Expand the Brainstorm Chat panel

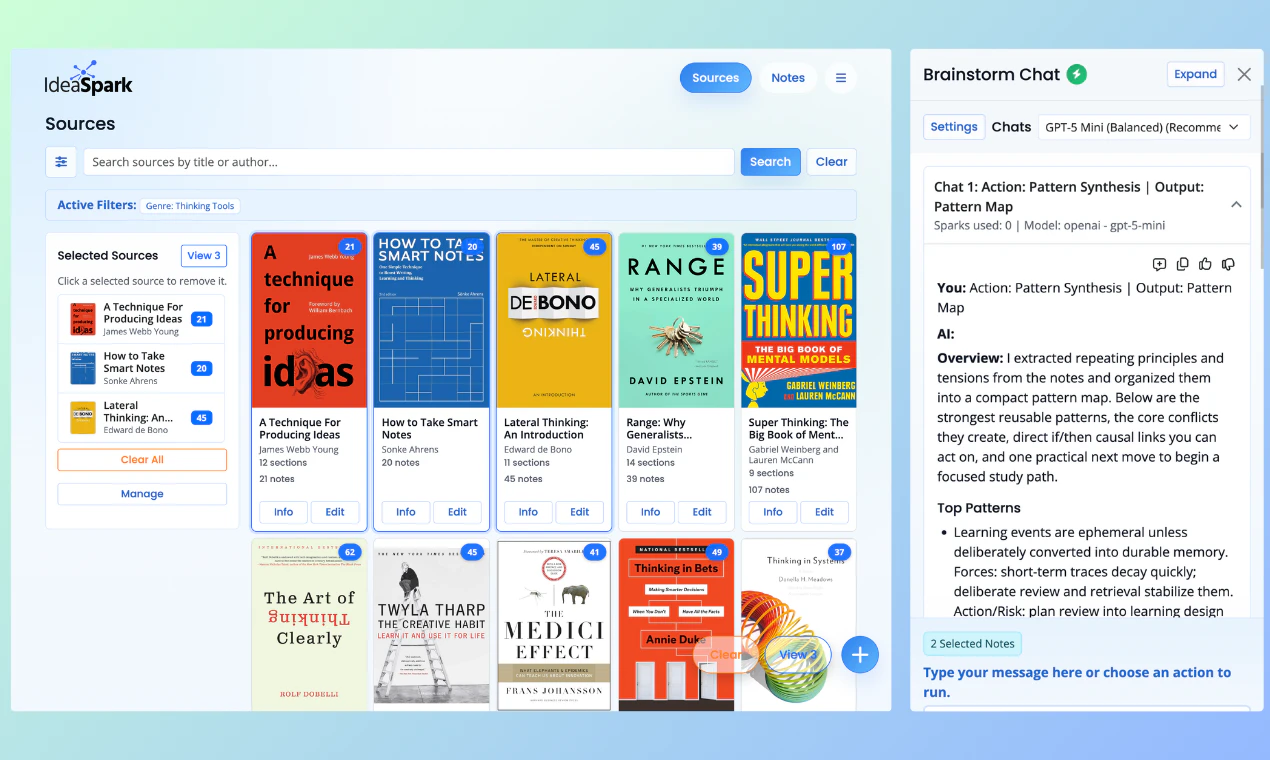[1195, 74]
